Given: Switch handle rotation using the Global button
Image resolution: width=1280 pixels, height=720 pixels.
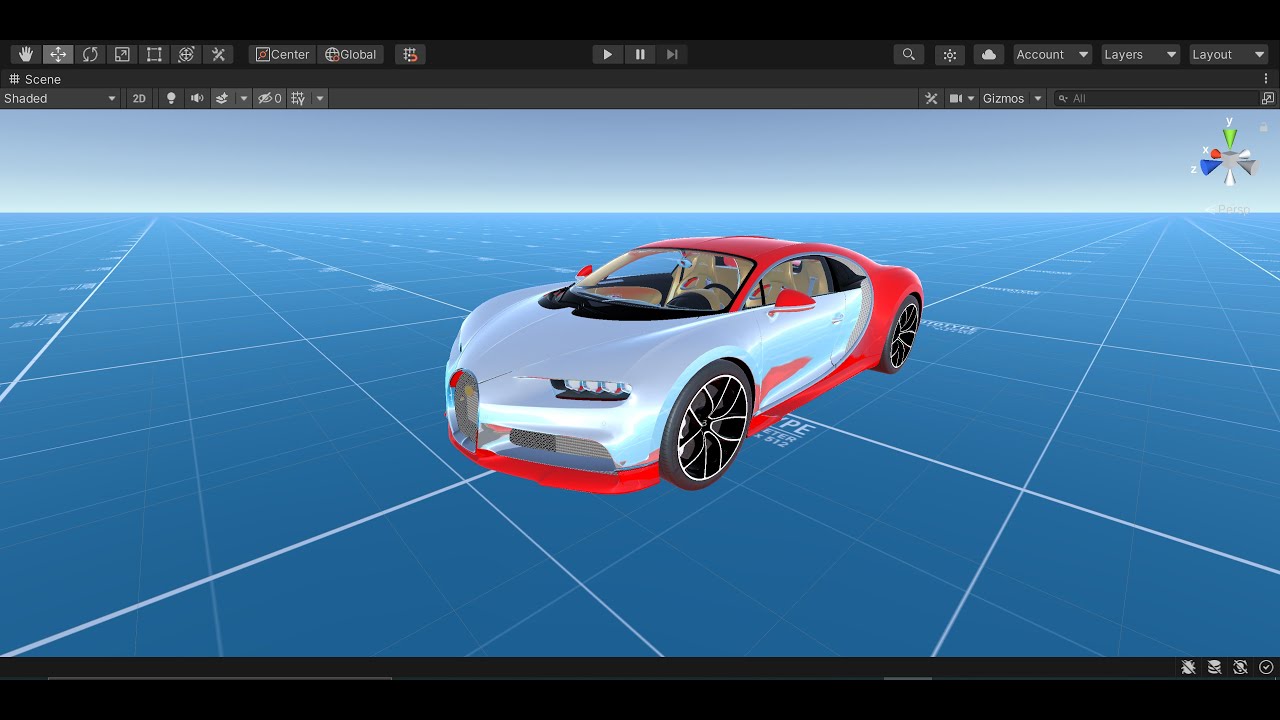Looking at the screenshot, I should (351, 54).
